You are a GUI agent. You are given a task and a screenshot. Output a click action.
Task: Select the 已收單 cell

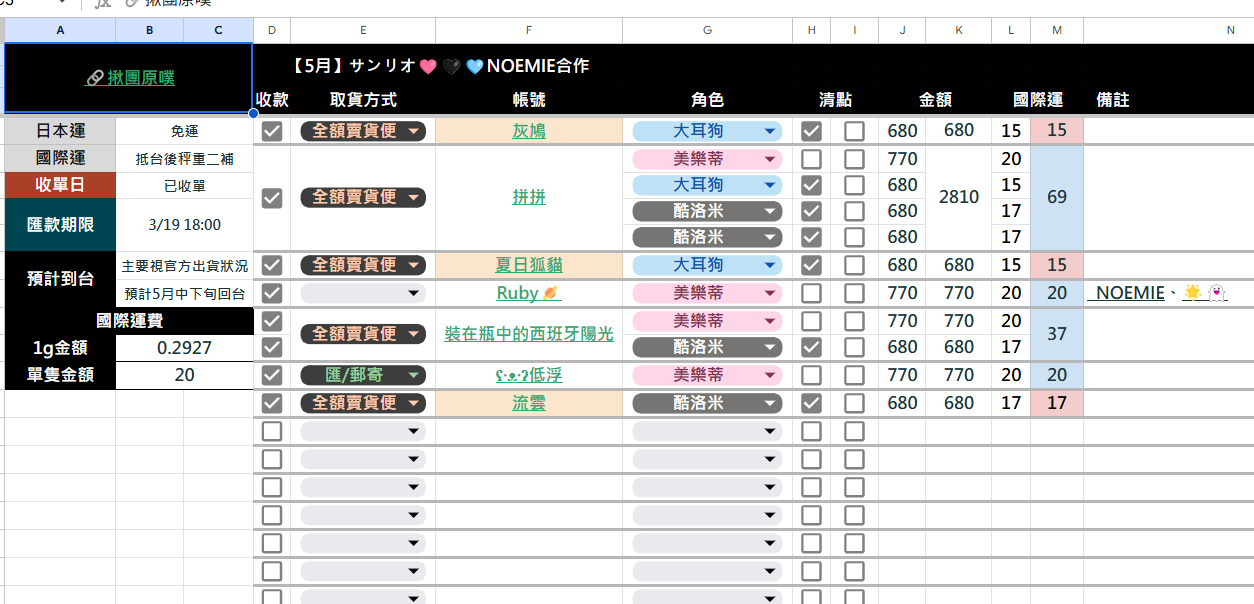pos(184,185)
